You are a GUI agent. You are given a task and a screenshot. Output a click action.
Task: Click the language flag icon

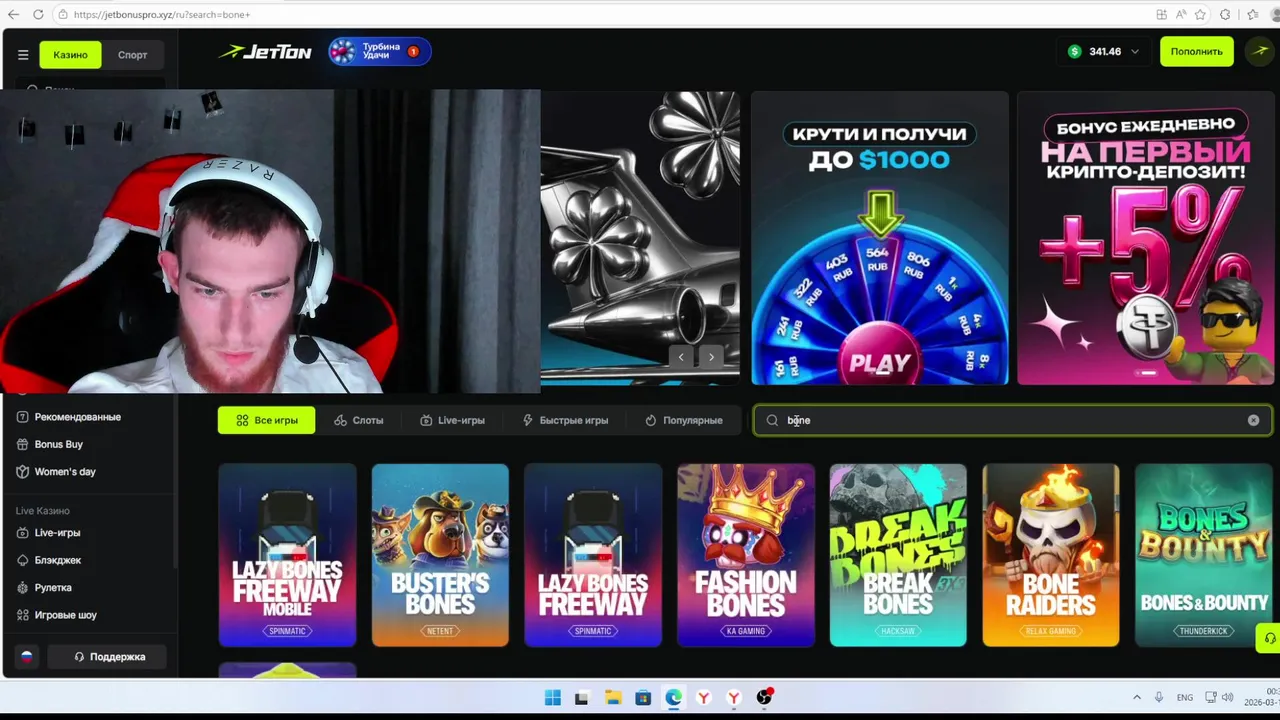pyautogui.click(x=27, y=657)
